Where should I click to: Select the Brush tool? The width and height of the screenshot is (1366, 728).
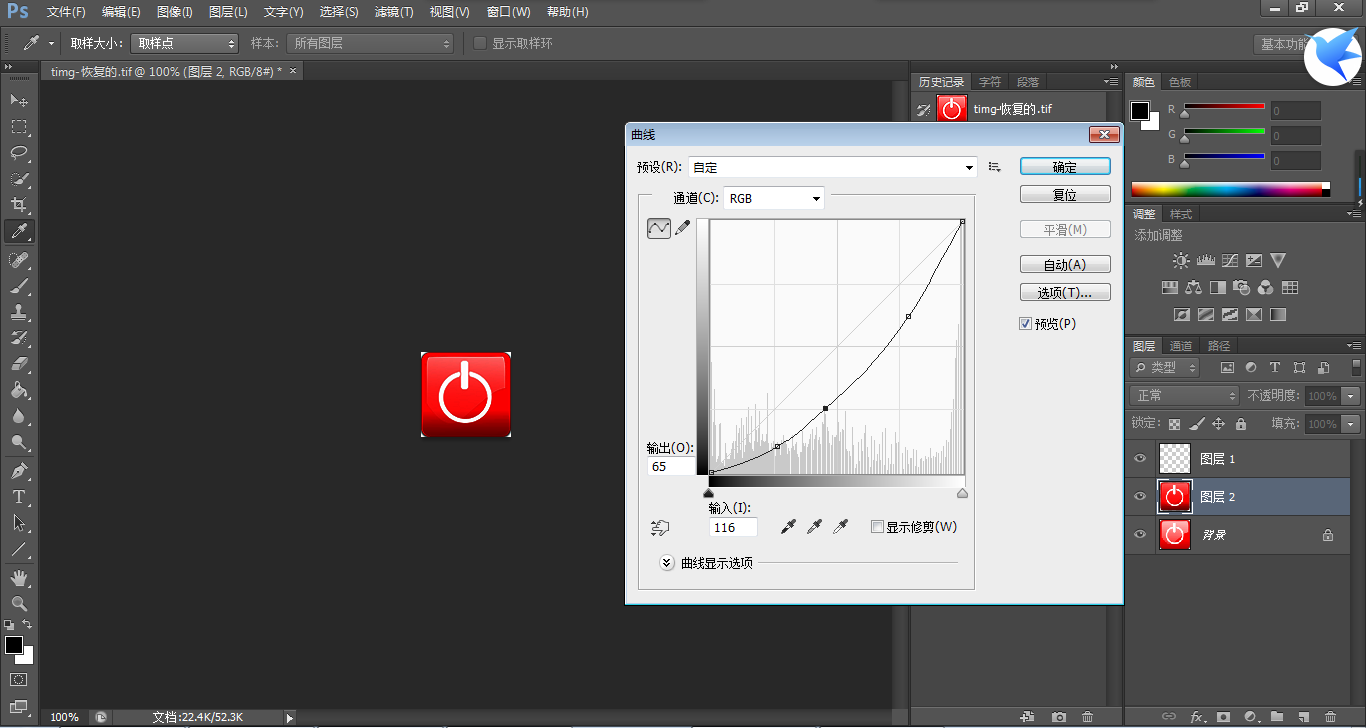coord(19,286)
